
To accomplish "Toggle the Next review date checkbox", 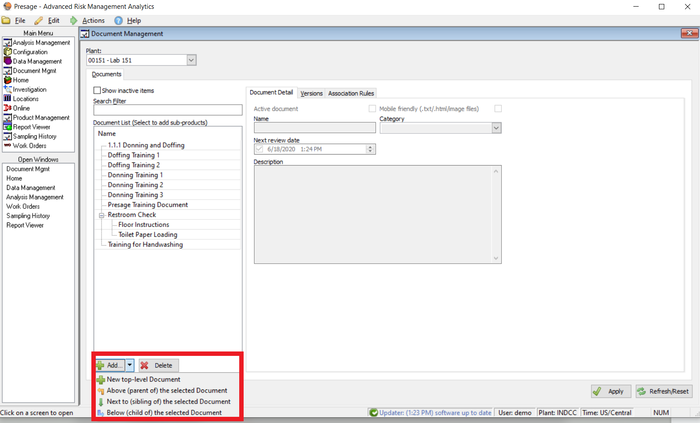I will click(x=259, y=149).
